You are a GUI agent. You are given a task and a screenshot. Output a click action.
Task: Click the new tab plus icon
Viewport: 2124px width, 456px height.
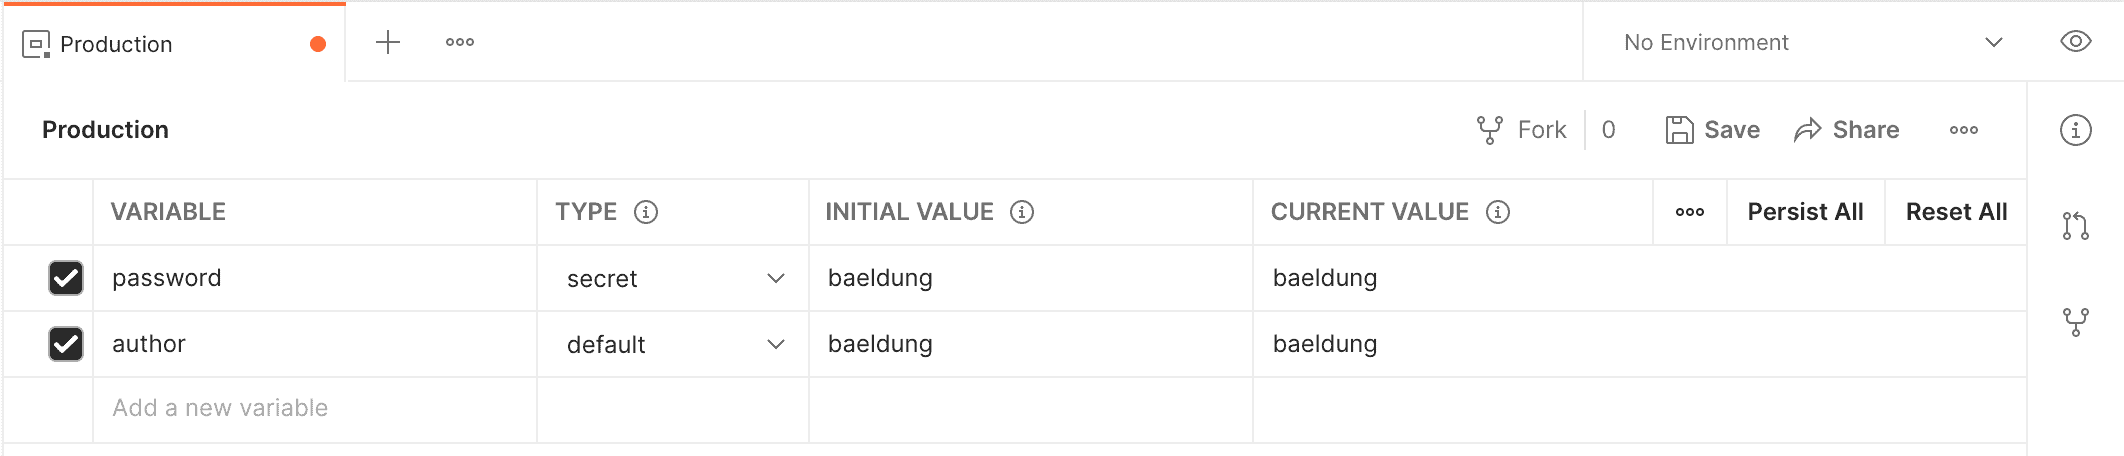click(388, 42)
